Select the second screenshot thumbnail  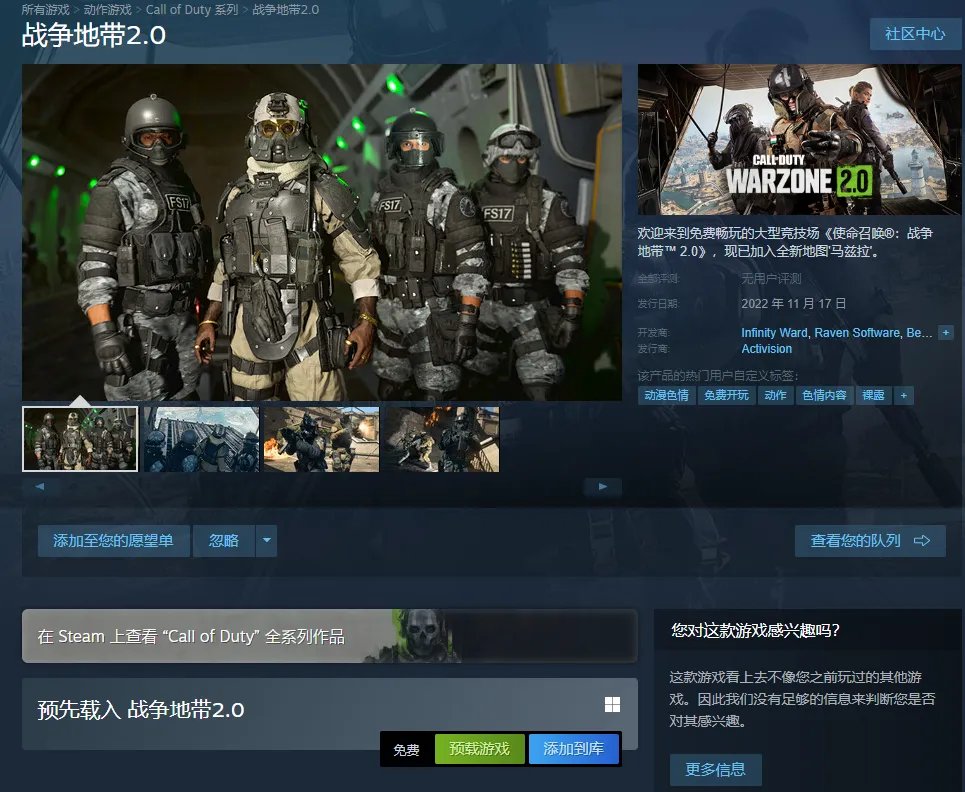200,439
